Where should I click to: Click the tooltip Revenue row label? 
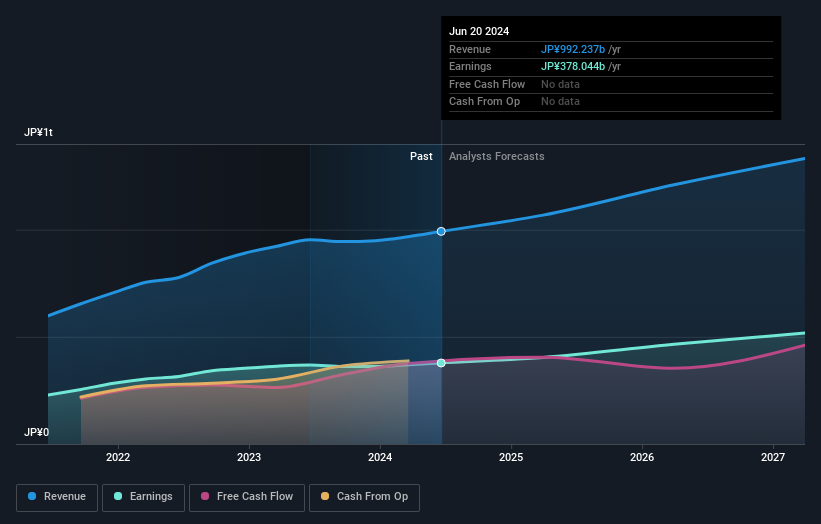[x=470, y=49]
